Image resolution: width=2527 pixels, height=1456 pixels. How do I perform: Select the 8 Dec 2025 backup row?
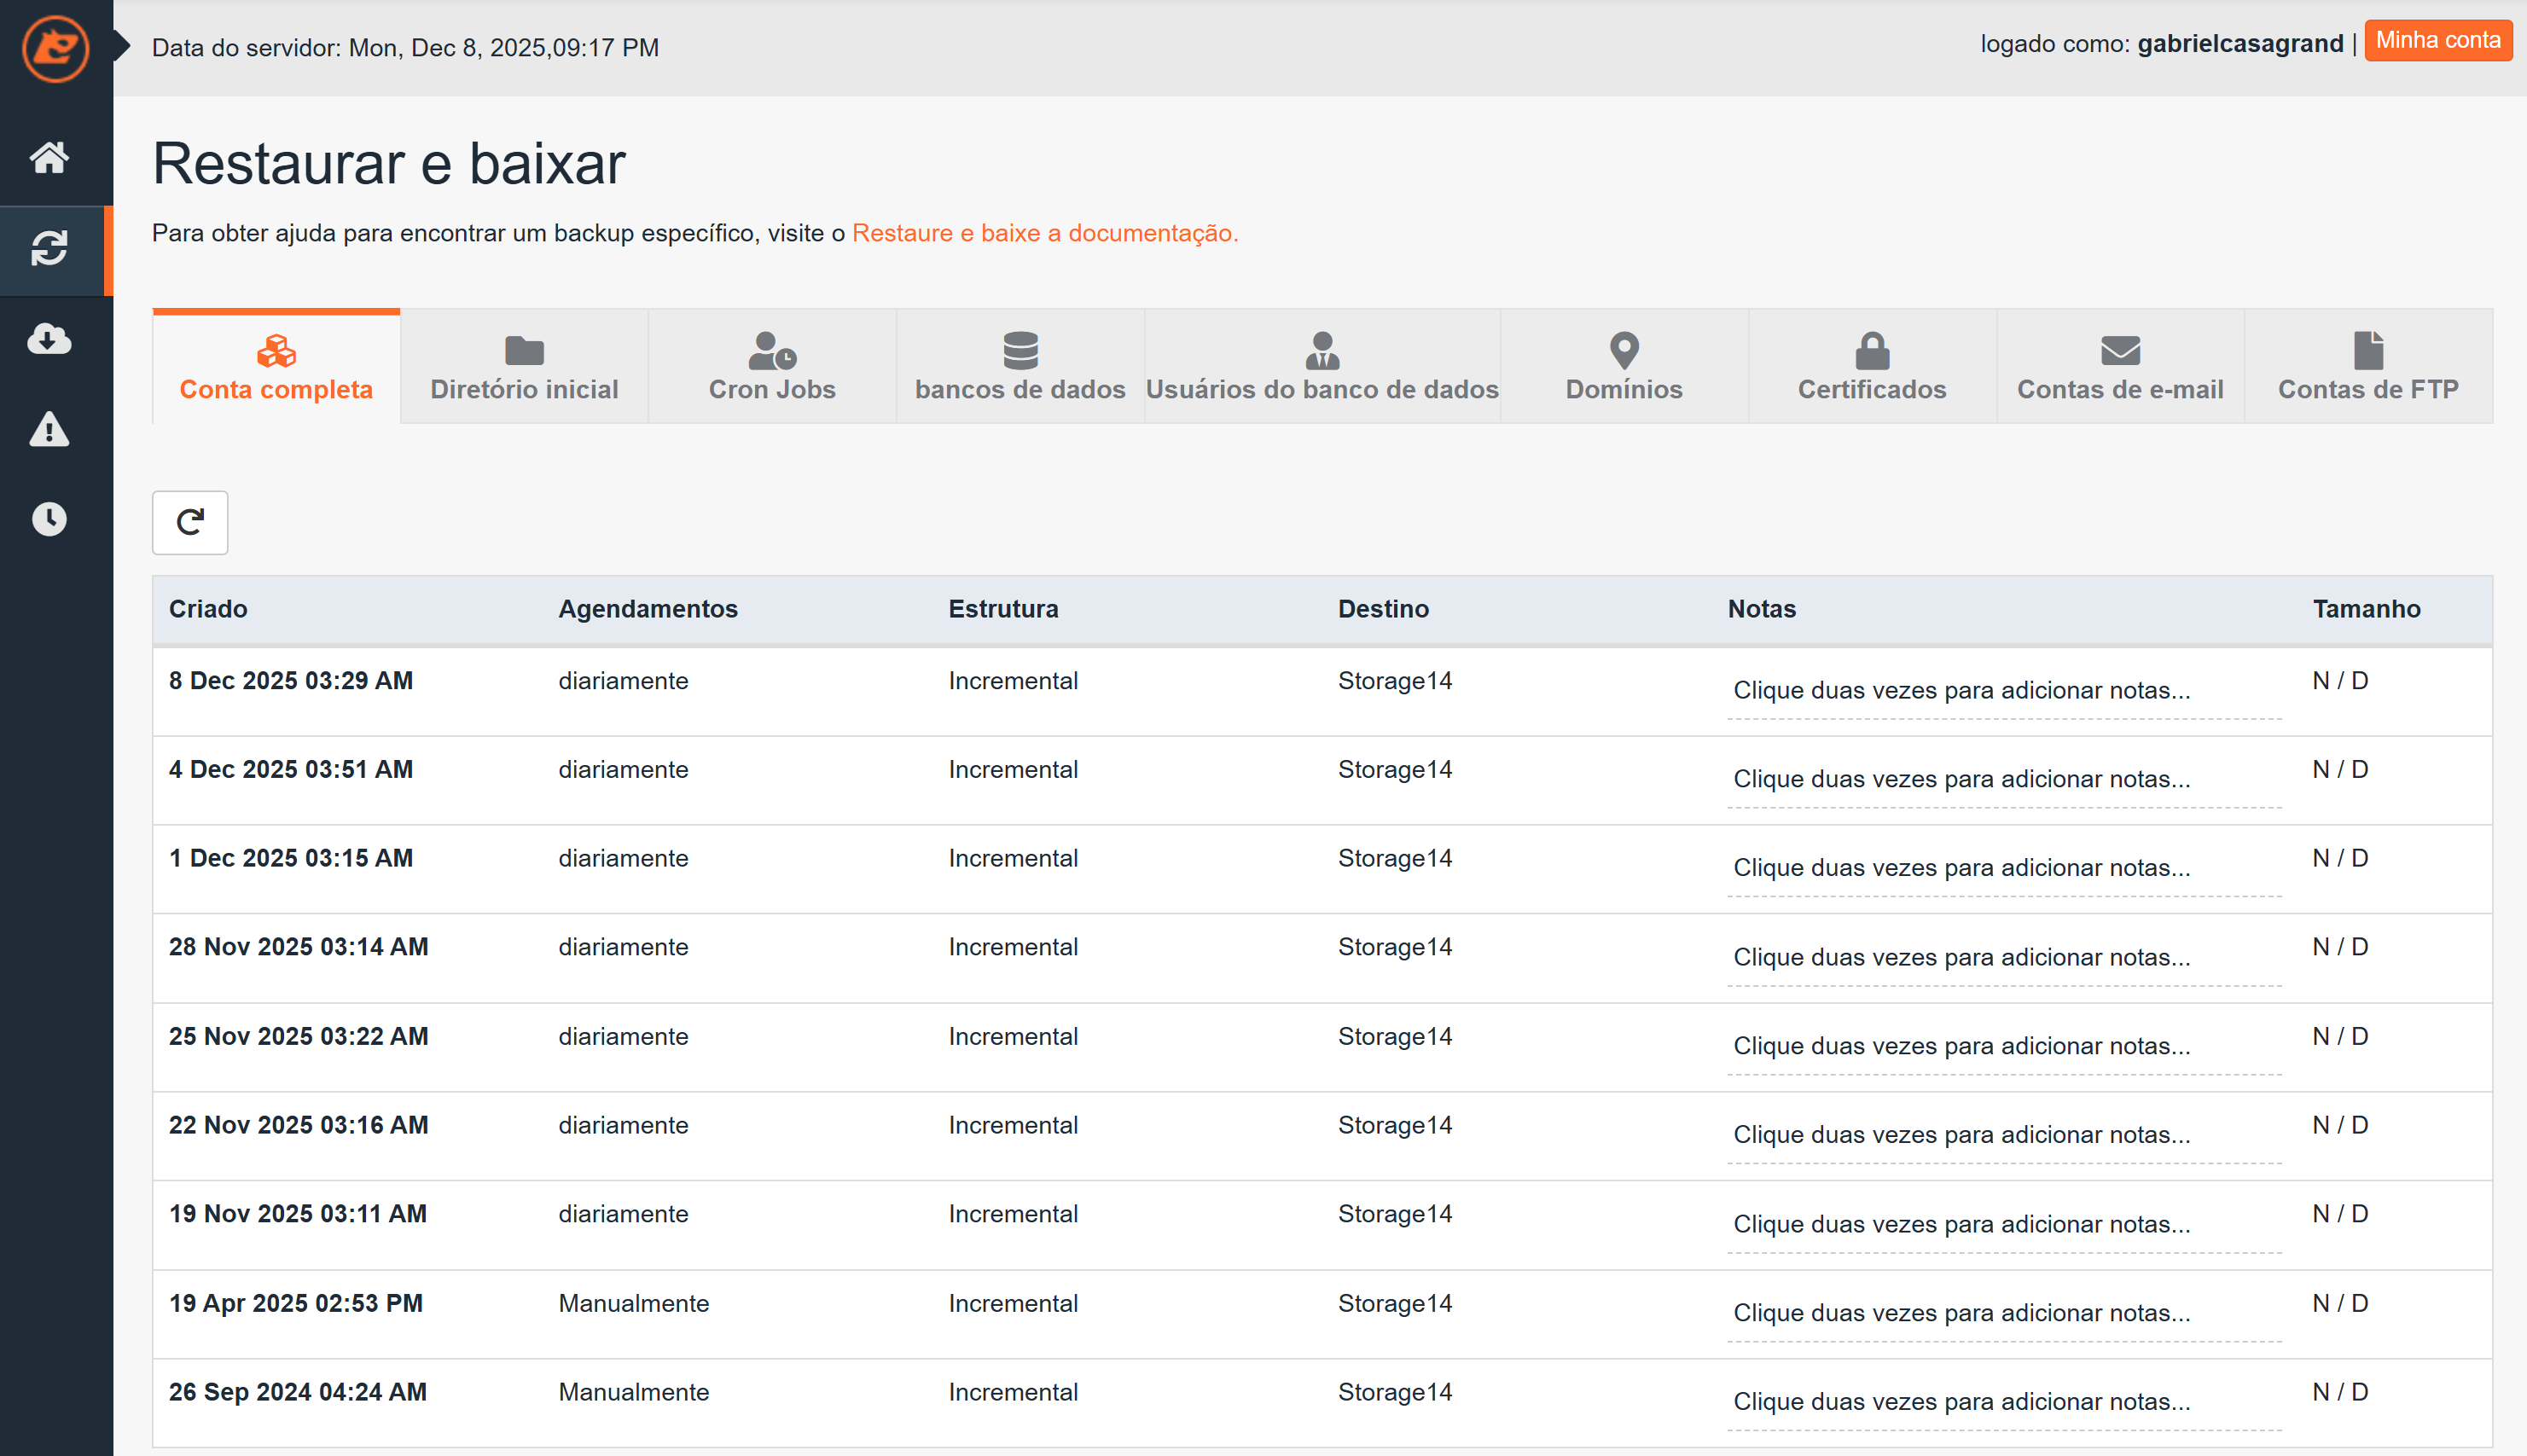290,681
